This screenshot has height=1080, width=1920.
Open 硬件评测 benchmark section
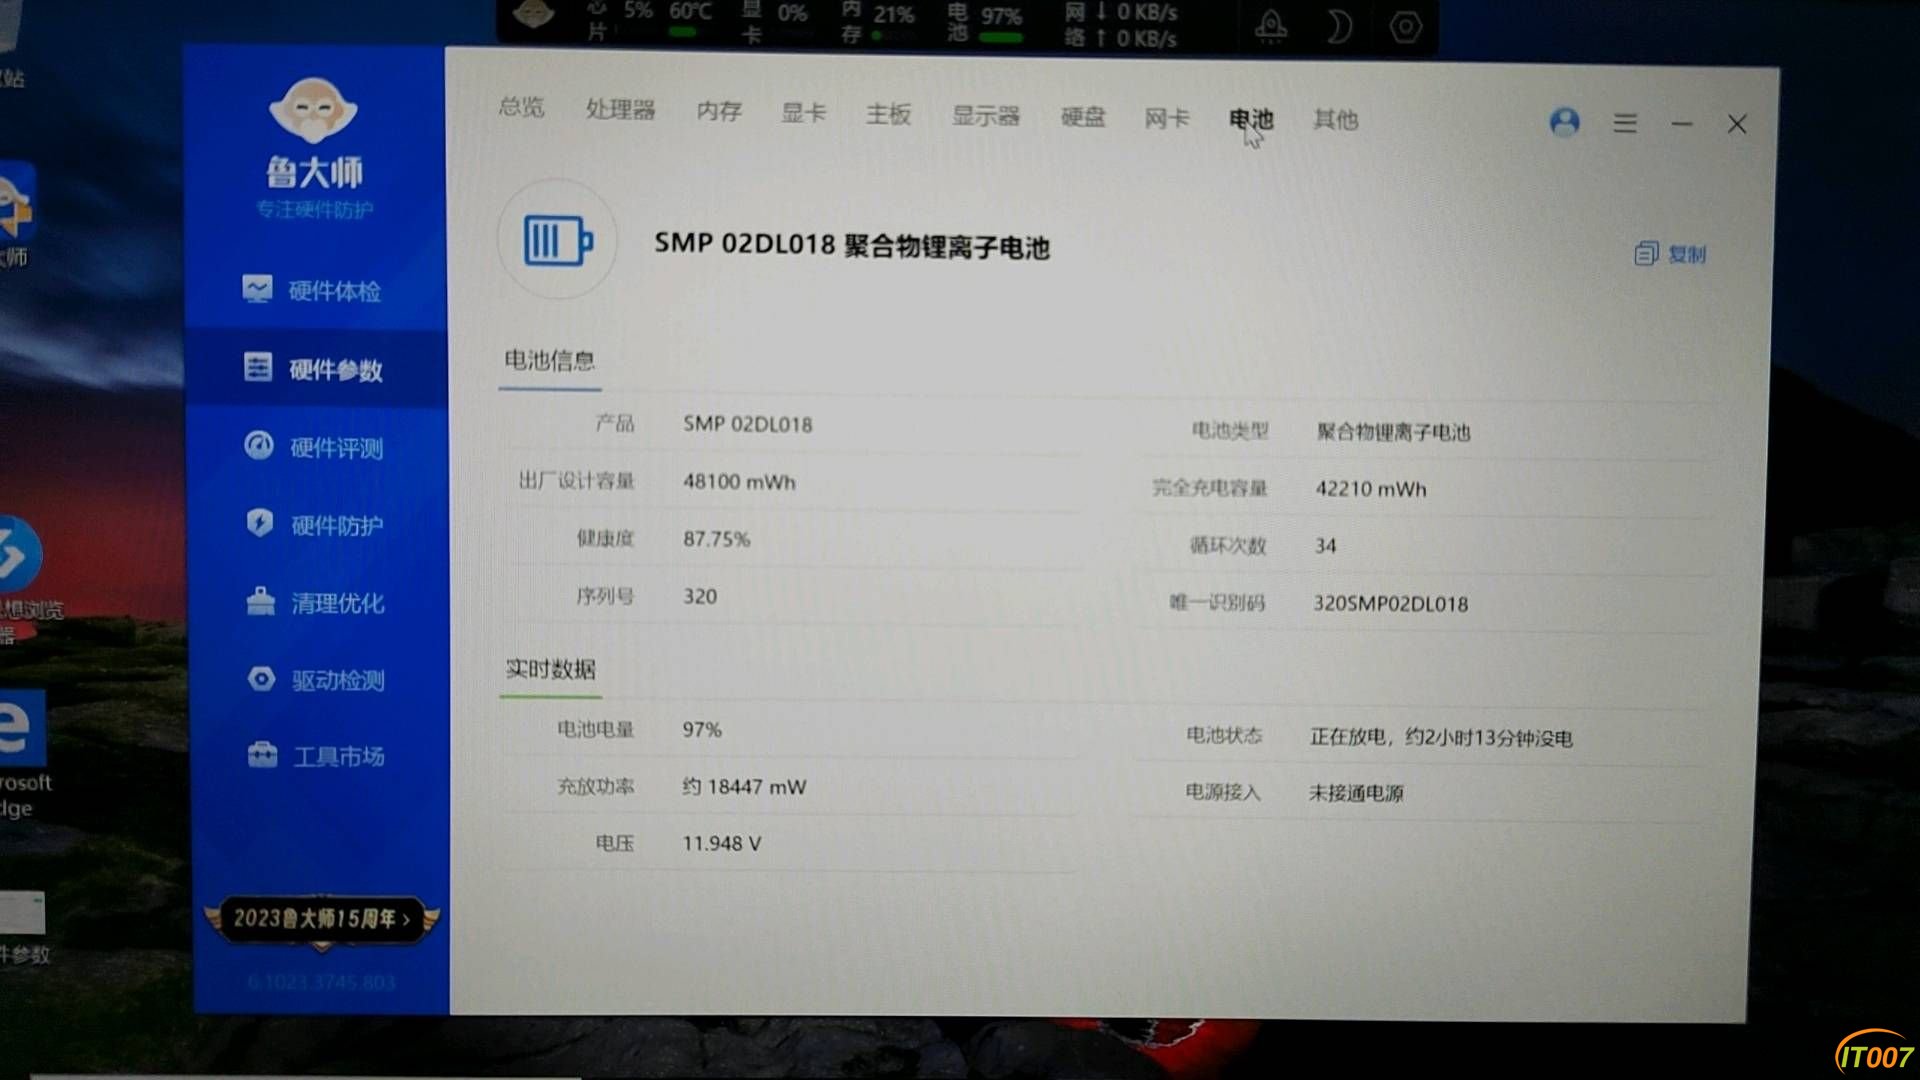[x=314, y=447]
